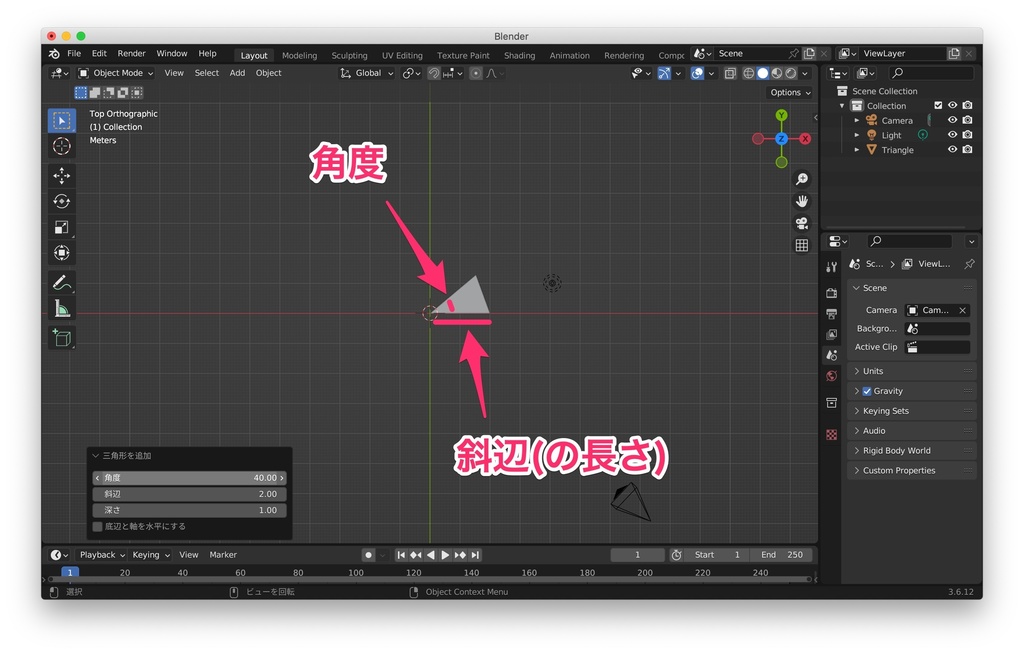Select the Cursor tool in the left toolbar
The image size is (1024, 654).
(x=62, y=144)
